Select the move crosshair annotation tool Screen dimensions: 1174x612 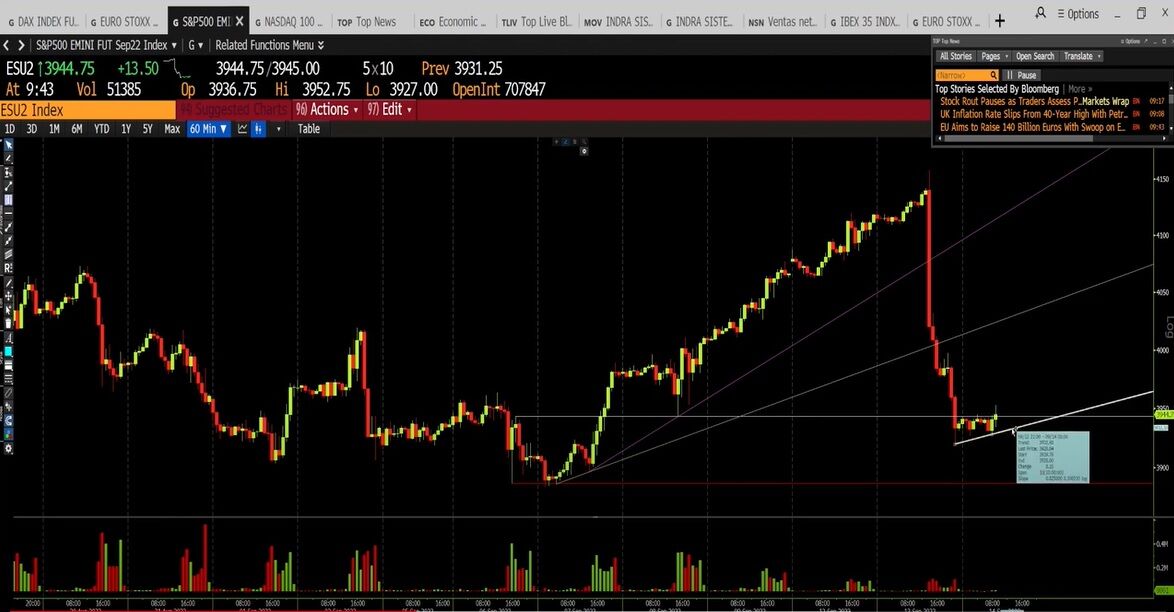coord(8,296)
